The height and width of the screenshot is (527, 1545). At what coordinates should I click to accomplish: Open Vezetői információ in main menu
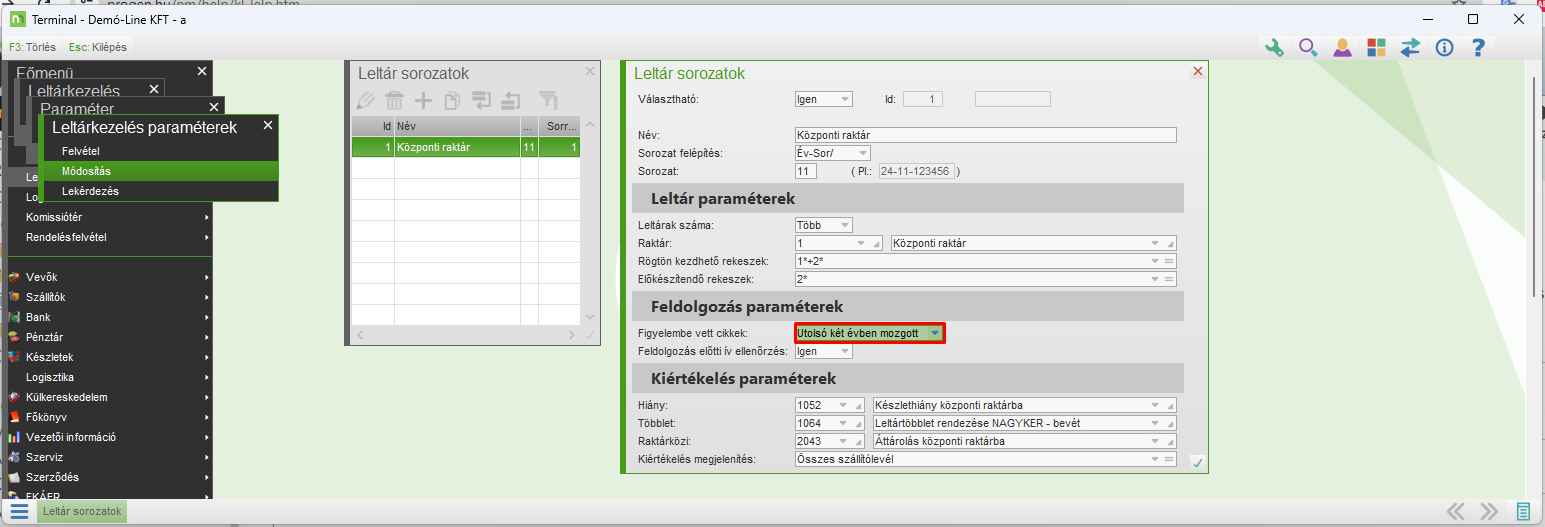(110, 437)
